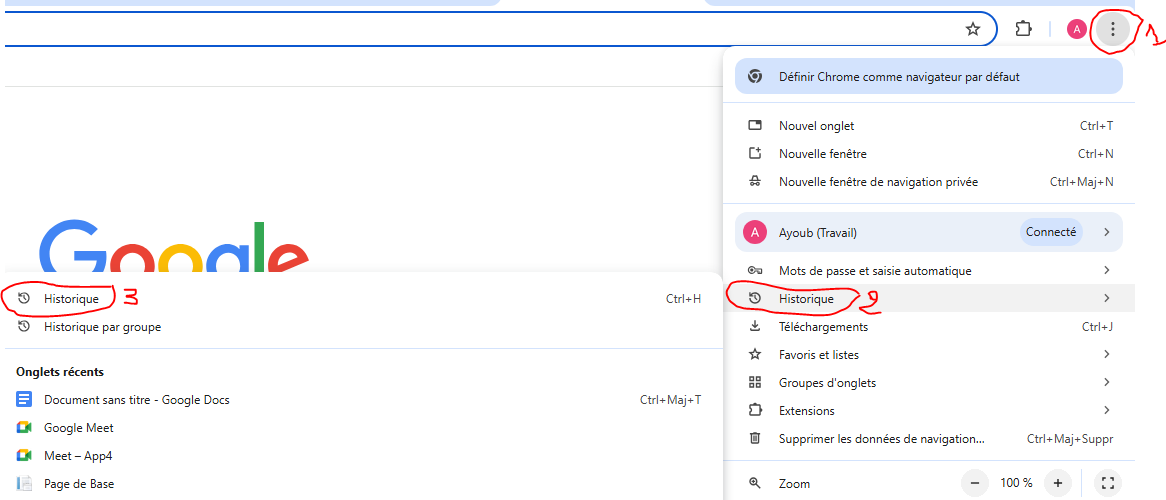Click the puzzle icon beside Extensions menu entry
Image resolution: width=1166 pixels, height=500 pixels.
pos(755,411)
